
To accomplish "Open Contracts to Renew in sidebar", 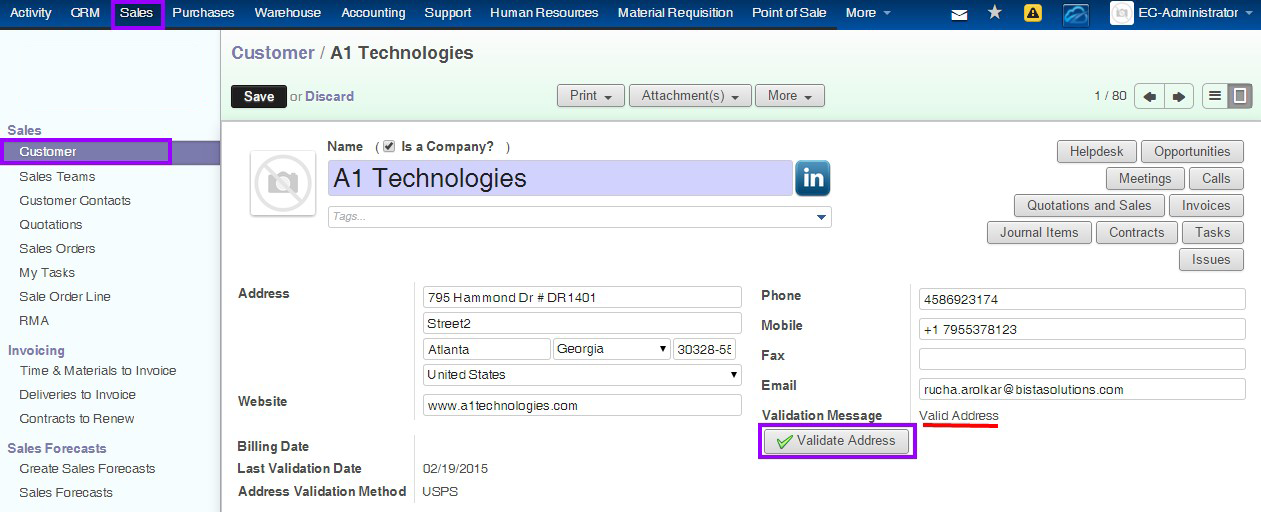I will point(77,418).
